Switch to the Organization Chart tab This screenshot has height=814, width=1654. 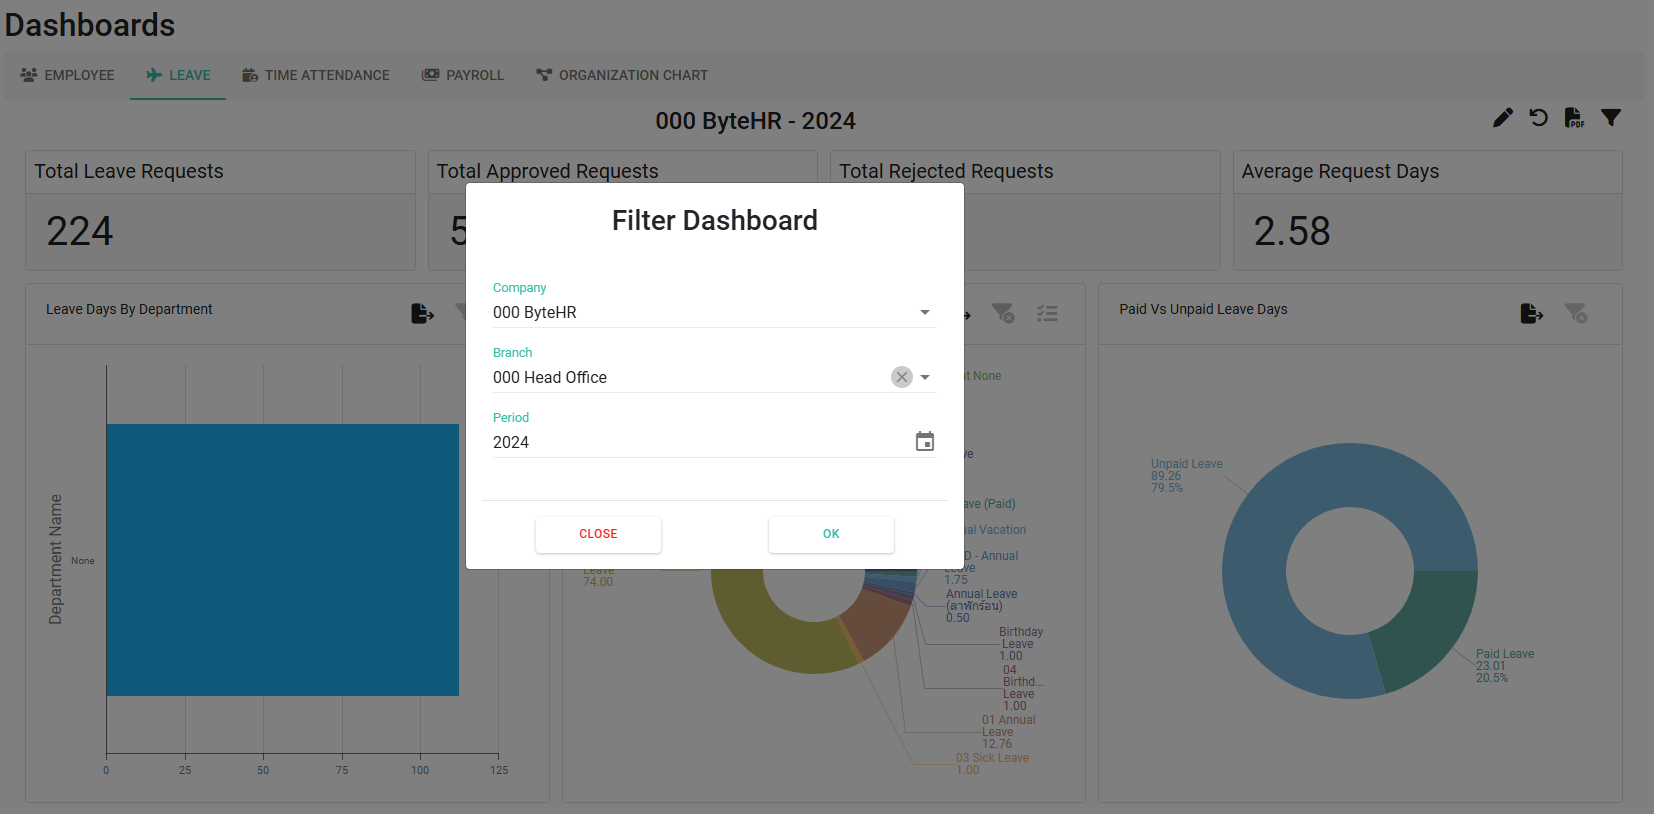(x=622, y=75)
